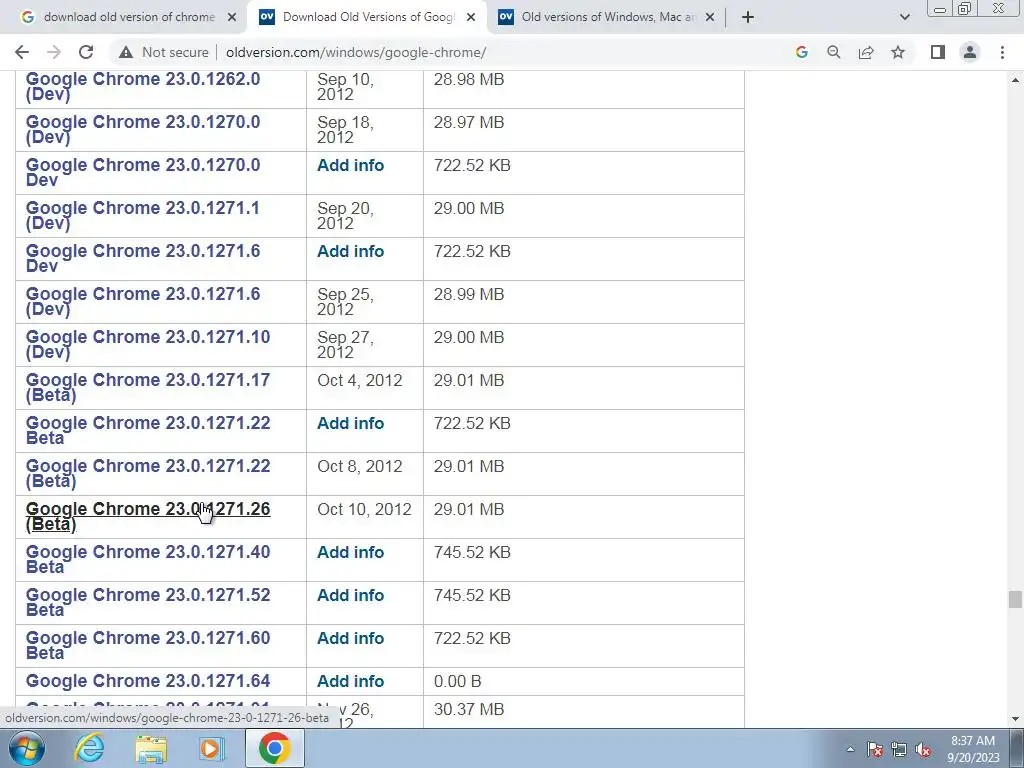Image resolution: width=1024 pixels, height=768 pixels.
Task: Open Google Chrome 23.0.1270.0 (Dev) Sep 18 link
Action: point(143,129)
